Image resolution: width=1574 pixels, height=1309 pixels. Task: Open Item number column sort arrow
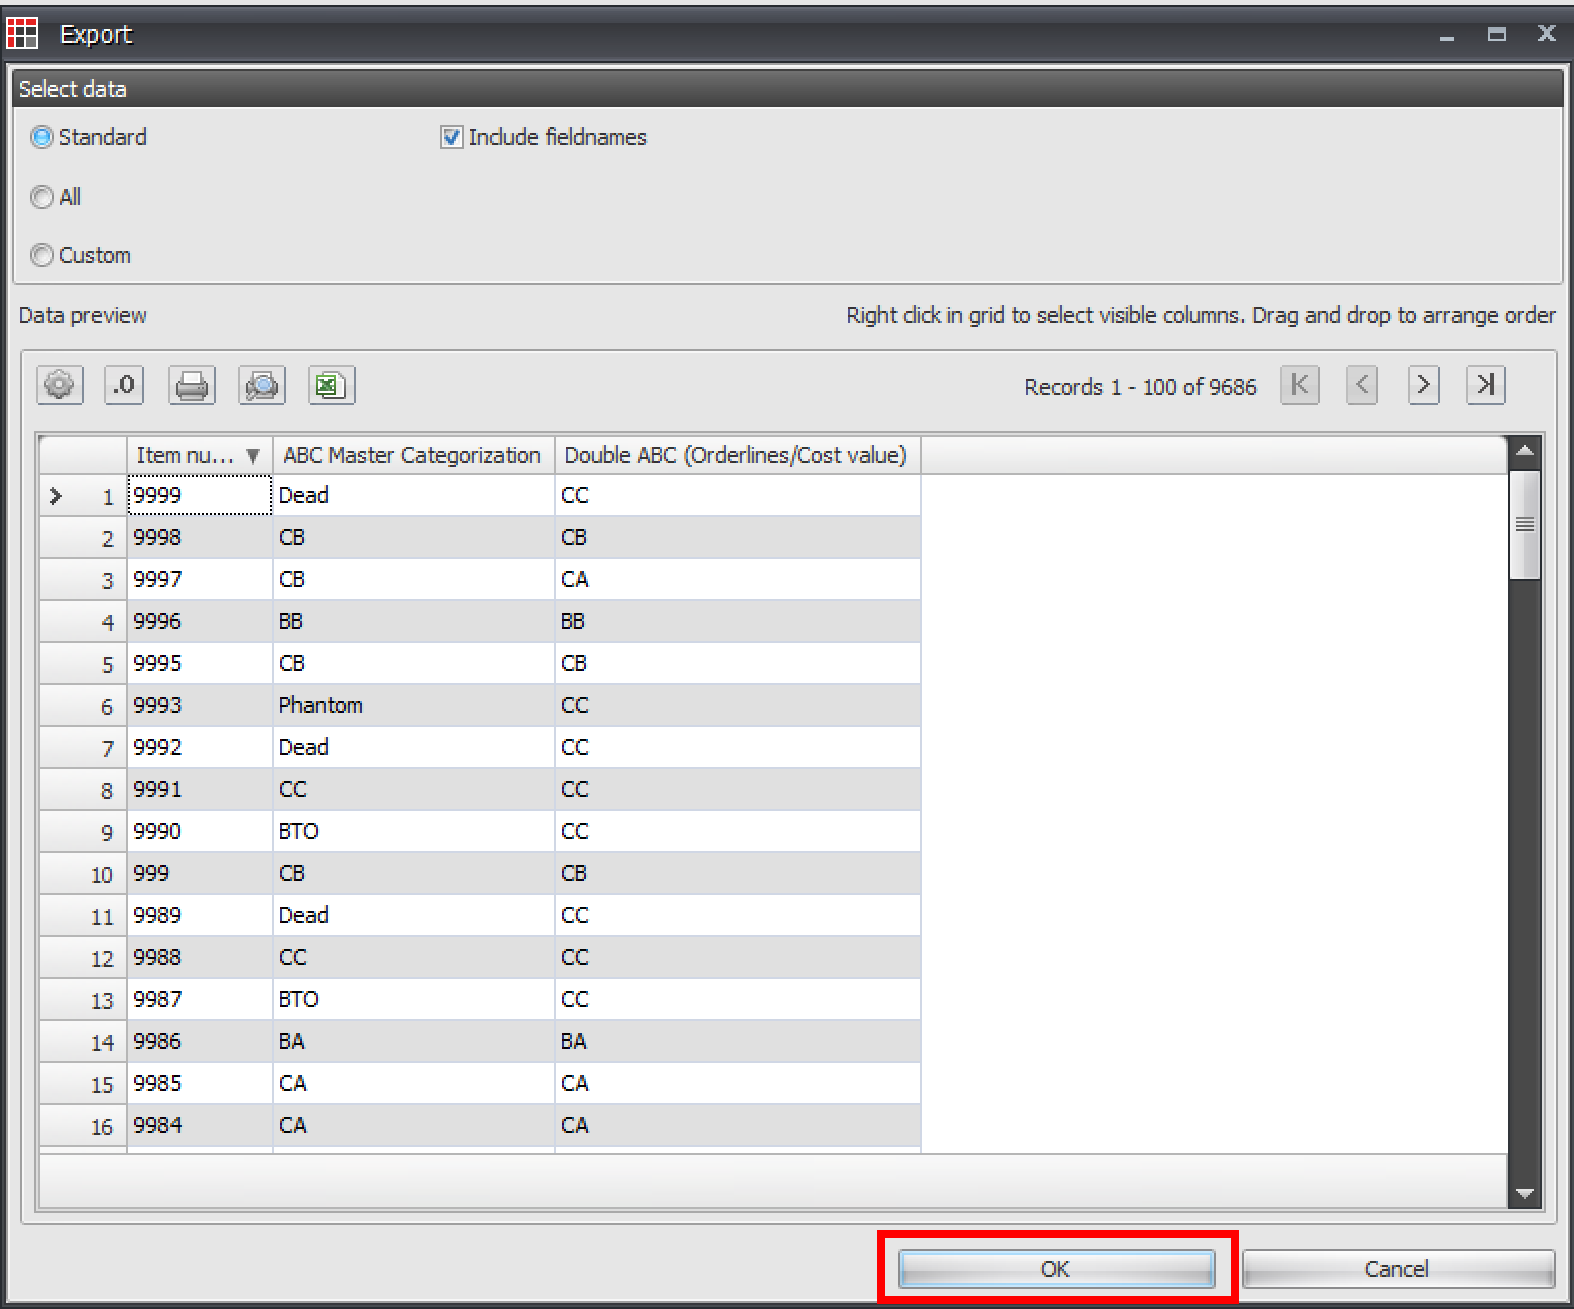[x=253, y=456]
